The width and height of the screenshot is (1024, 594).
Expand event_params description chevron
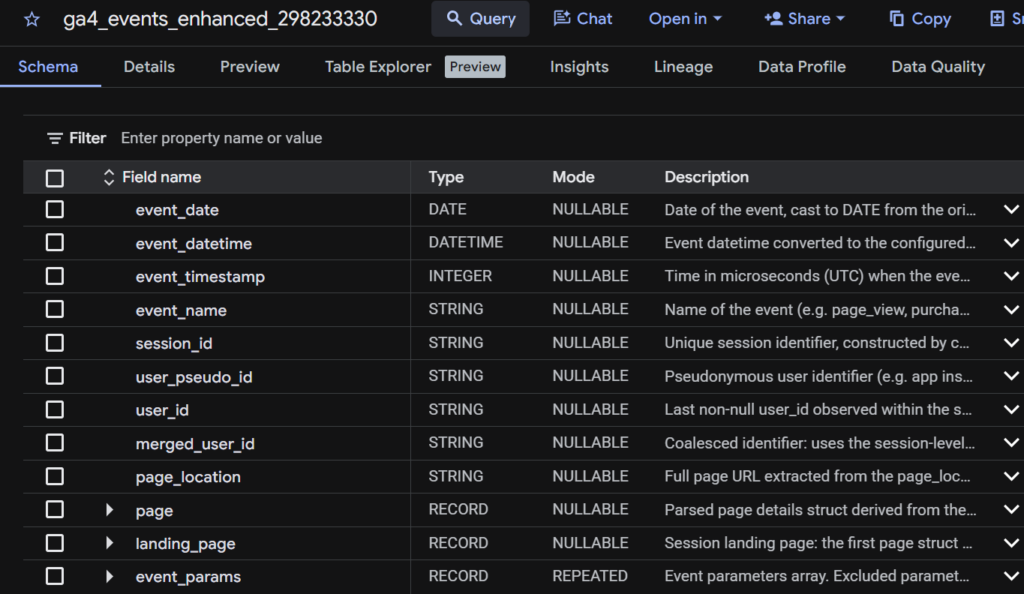1011,576
